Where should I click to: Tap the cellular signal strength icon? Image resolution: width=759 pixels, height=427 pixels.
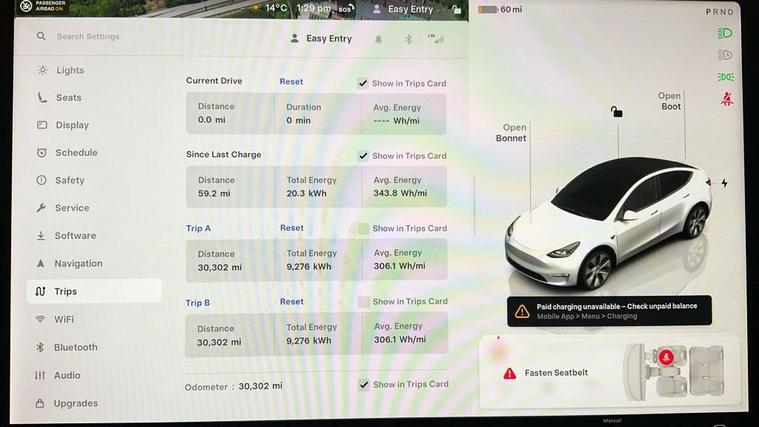[x=436, y=39]
